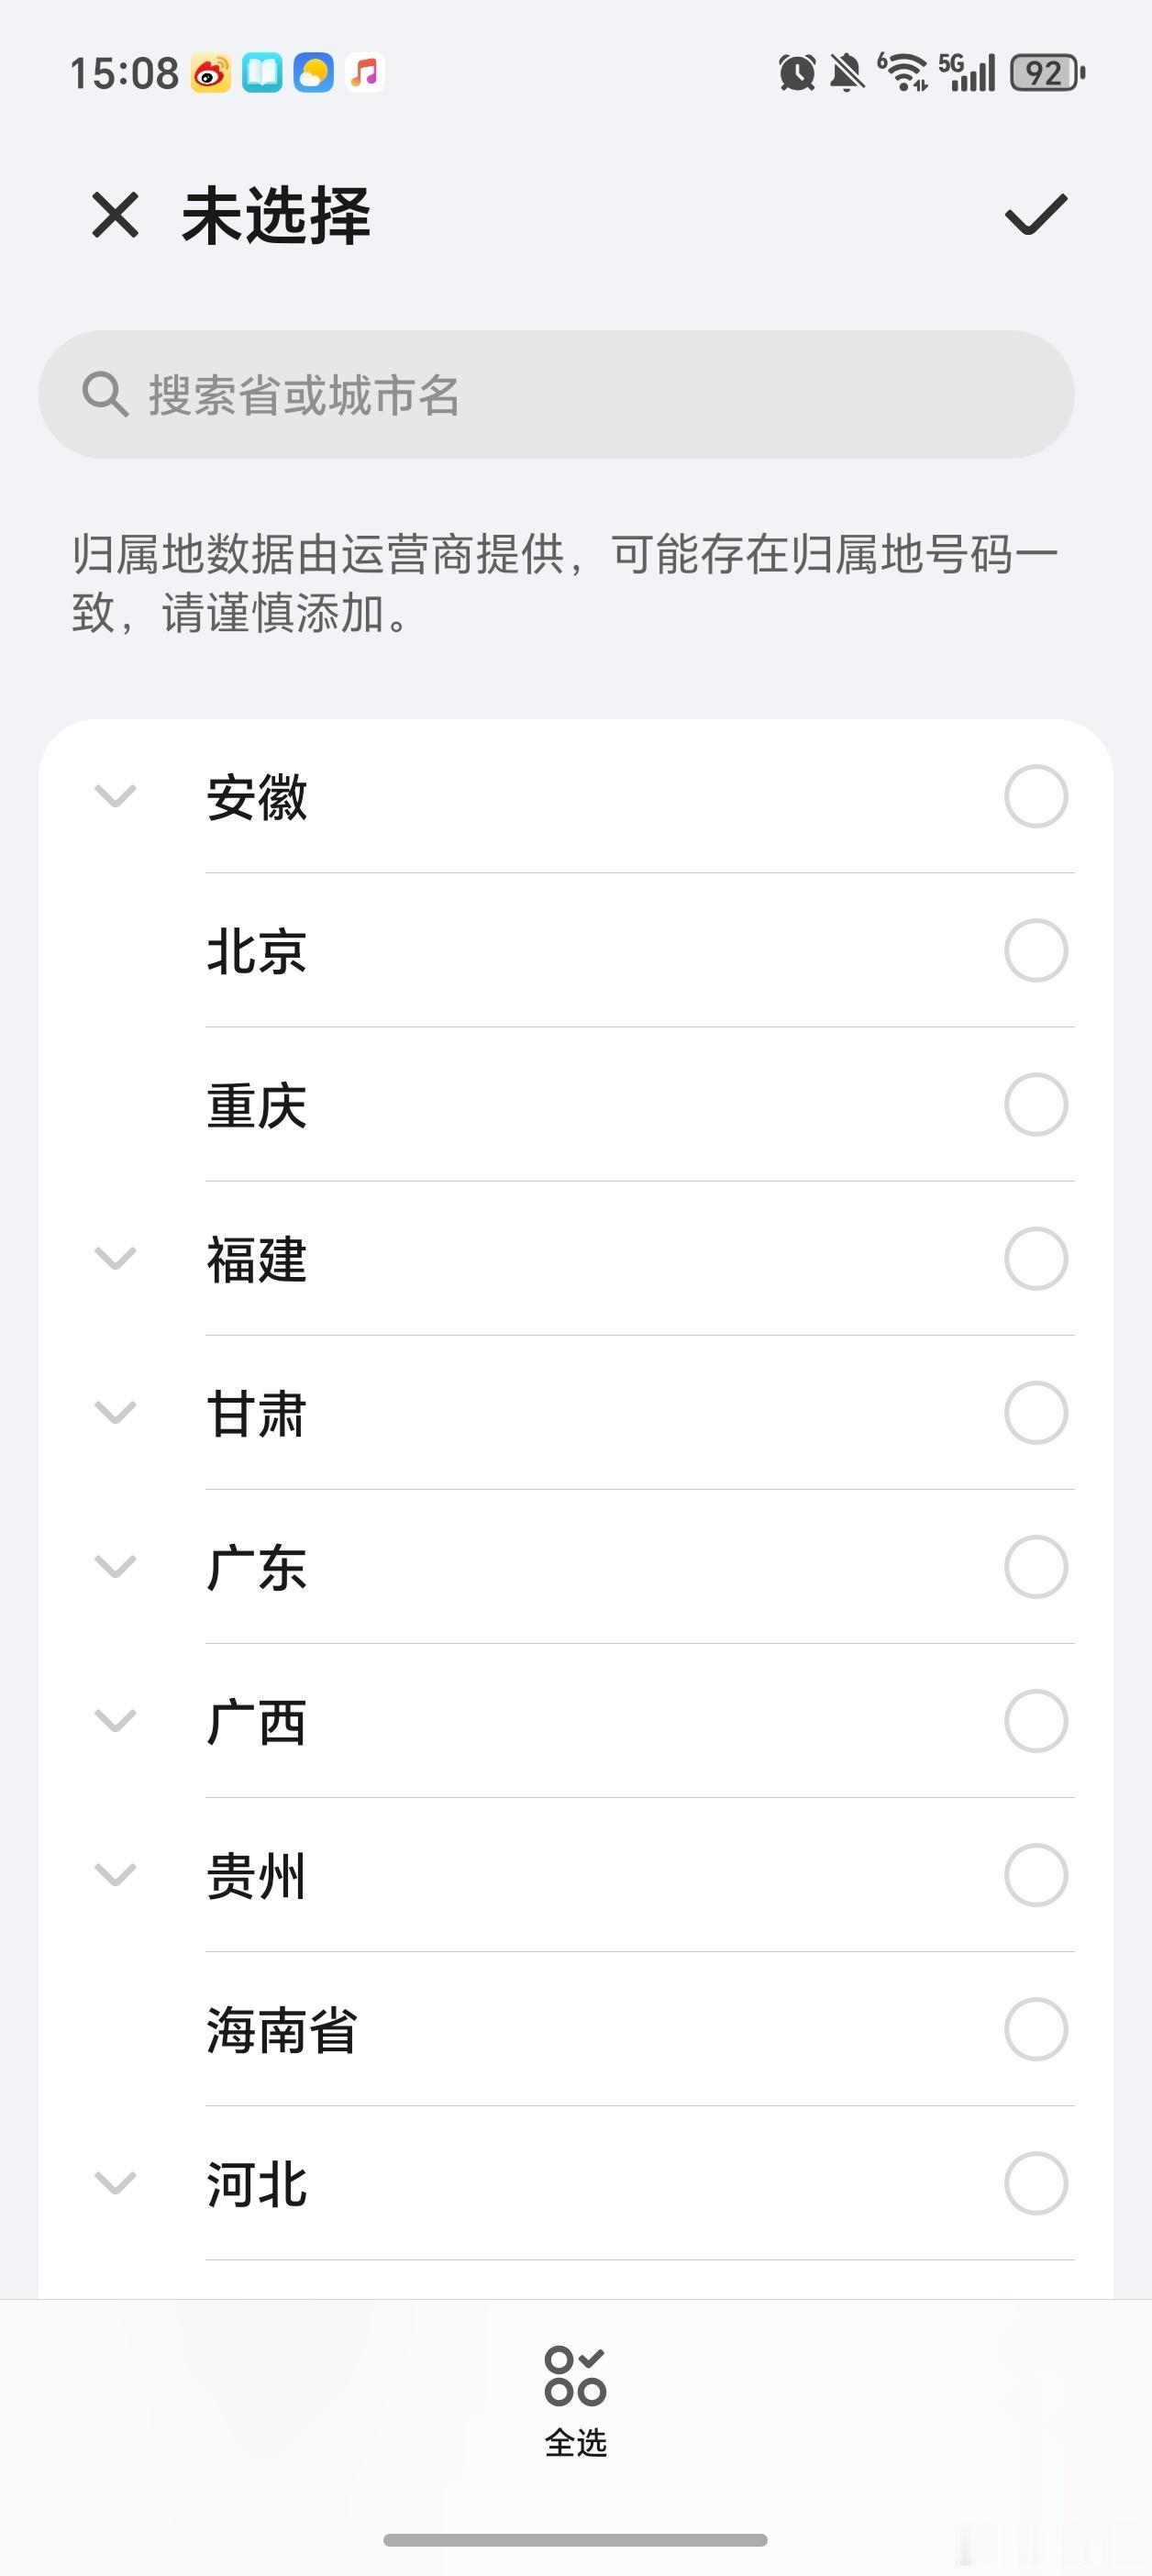Expand the 贵州 province list

[115, 1874]
